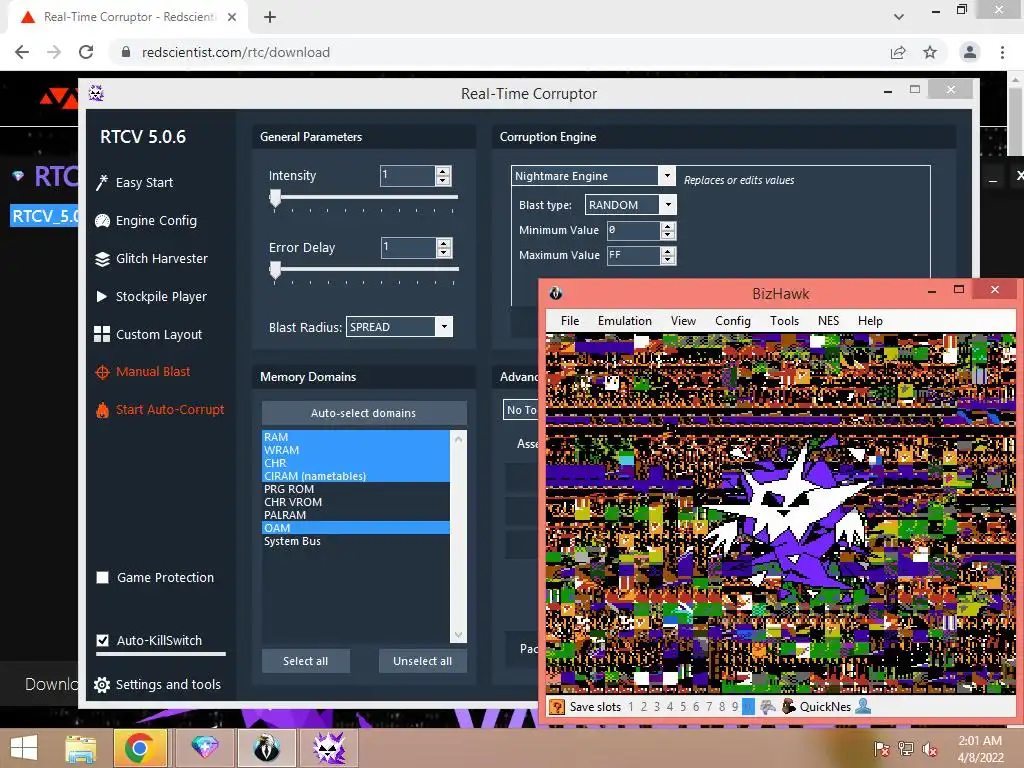Click BizHawk question-block icon in status bar
Viewport: 1024px width, 768px height.
pyautogui.click(x=556, y=707)
